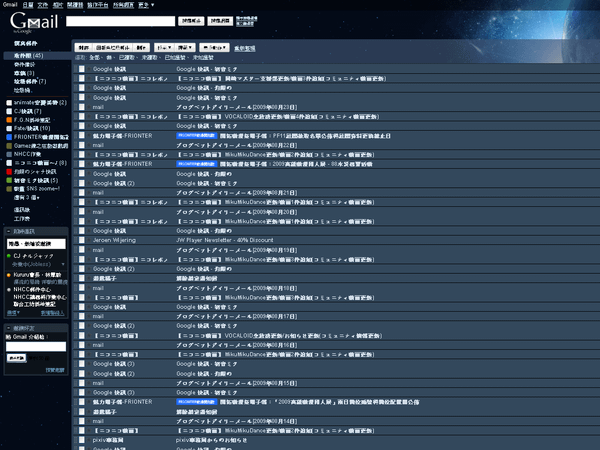Tick the checkbox for pixiv message
The image size is (600, 450).
pos(82,440)
